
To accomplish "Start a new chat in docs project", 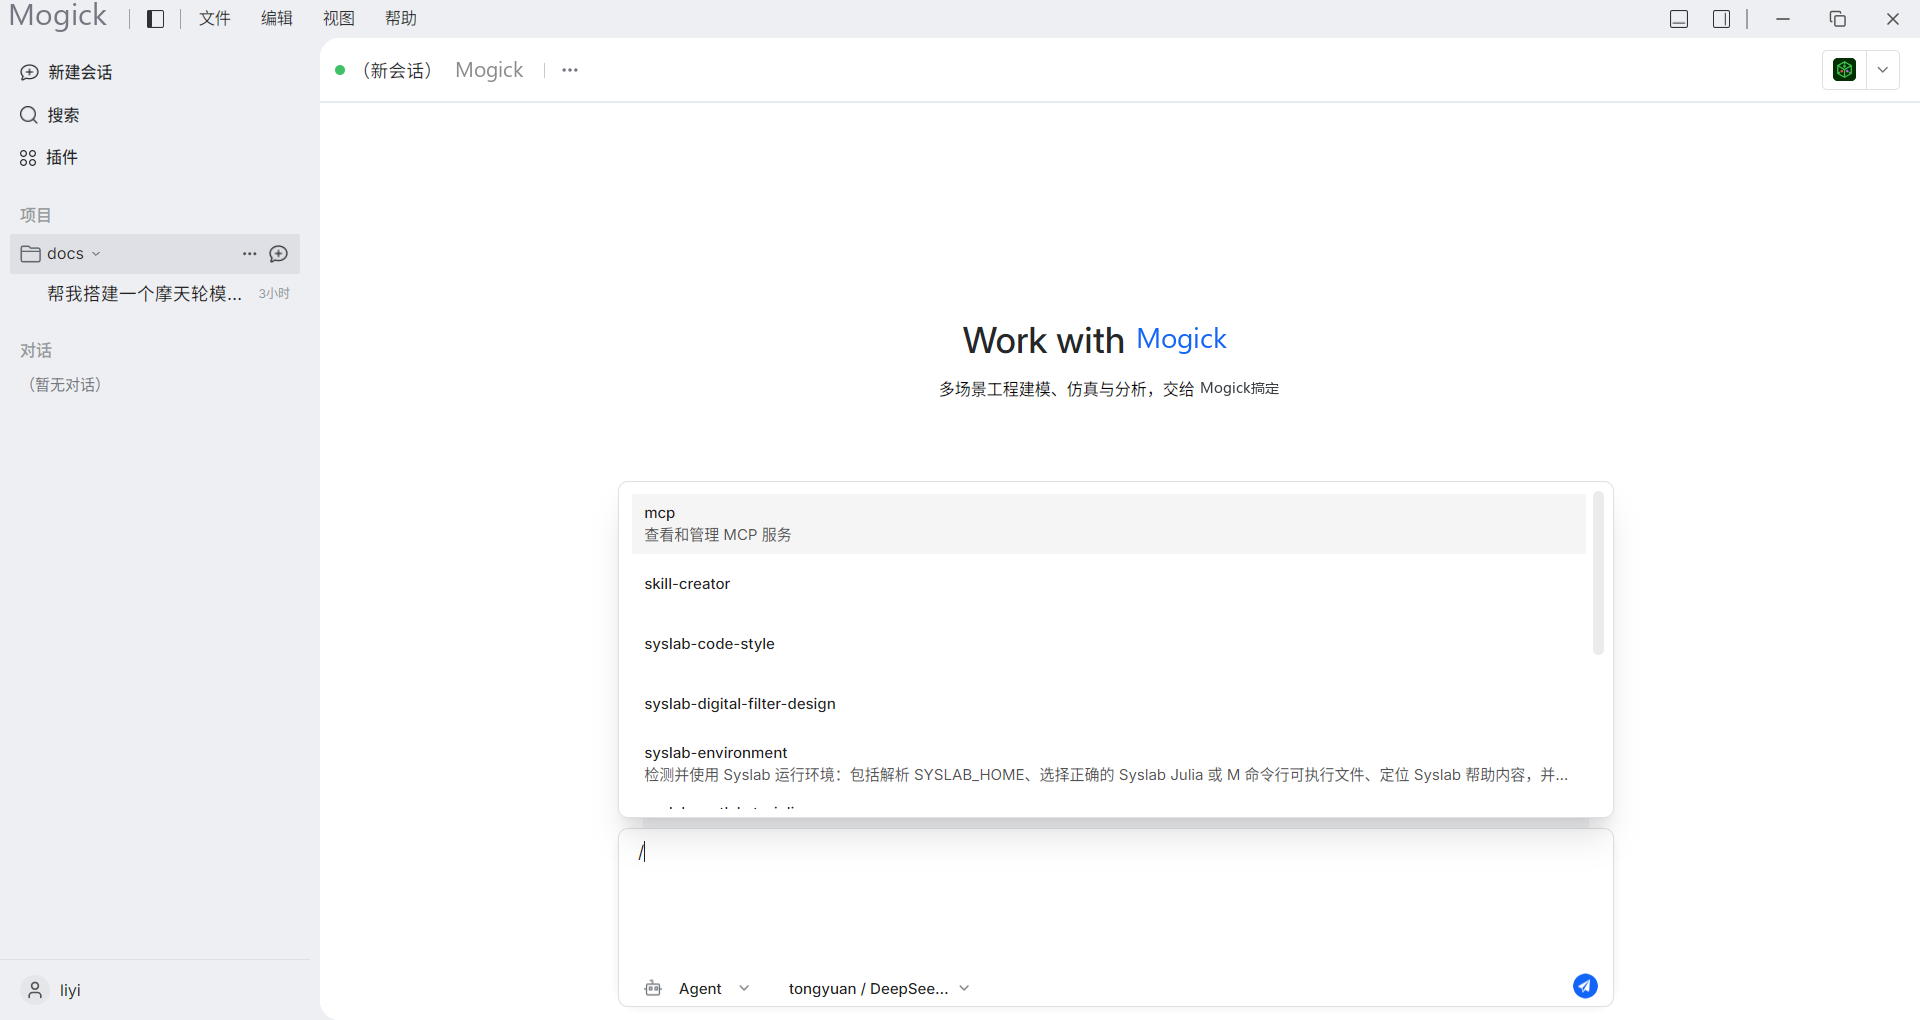I will [x=279, y=254].
